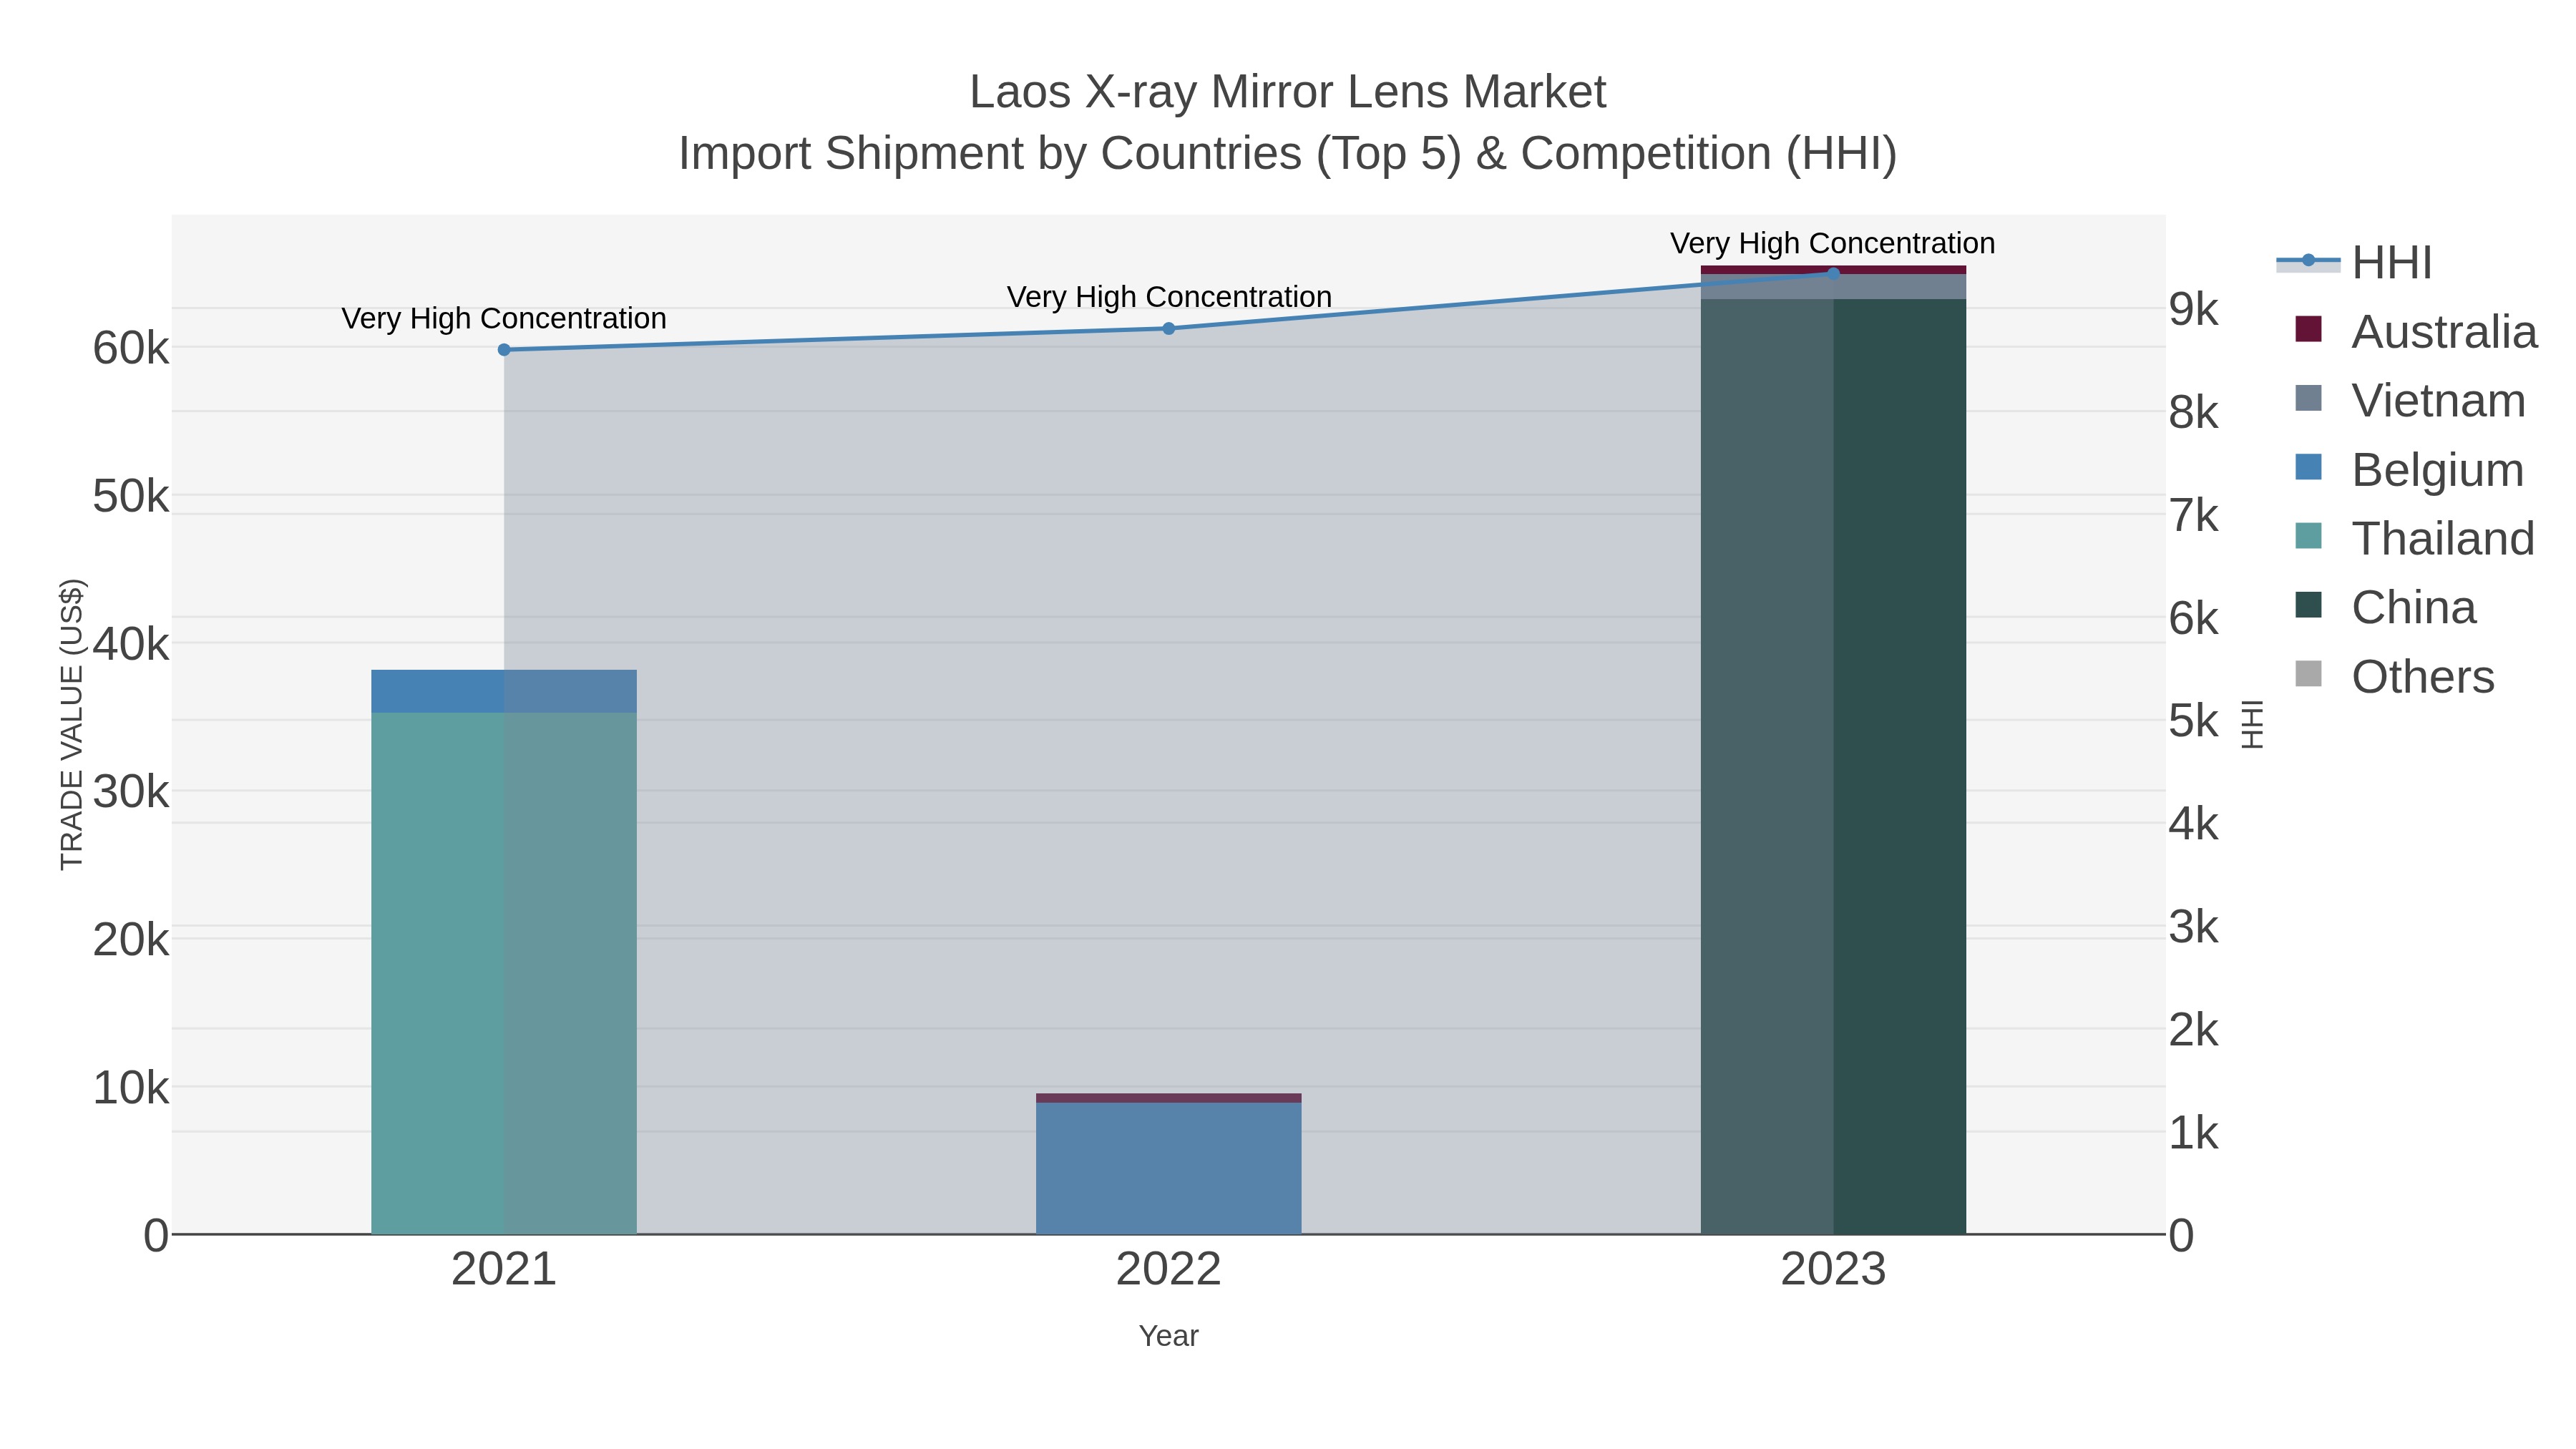Toggle the Thailand legend entry

(2414, 539)
